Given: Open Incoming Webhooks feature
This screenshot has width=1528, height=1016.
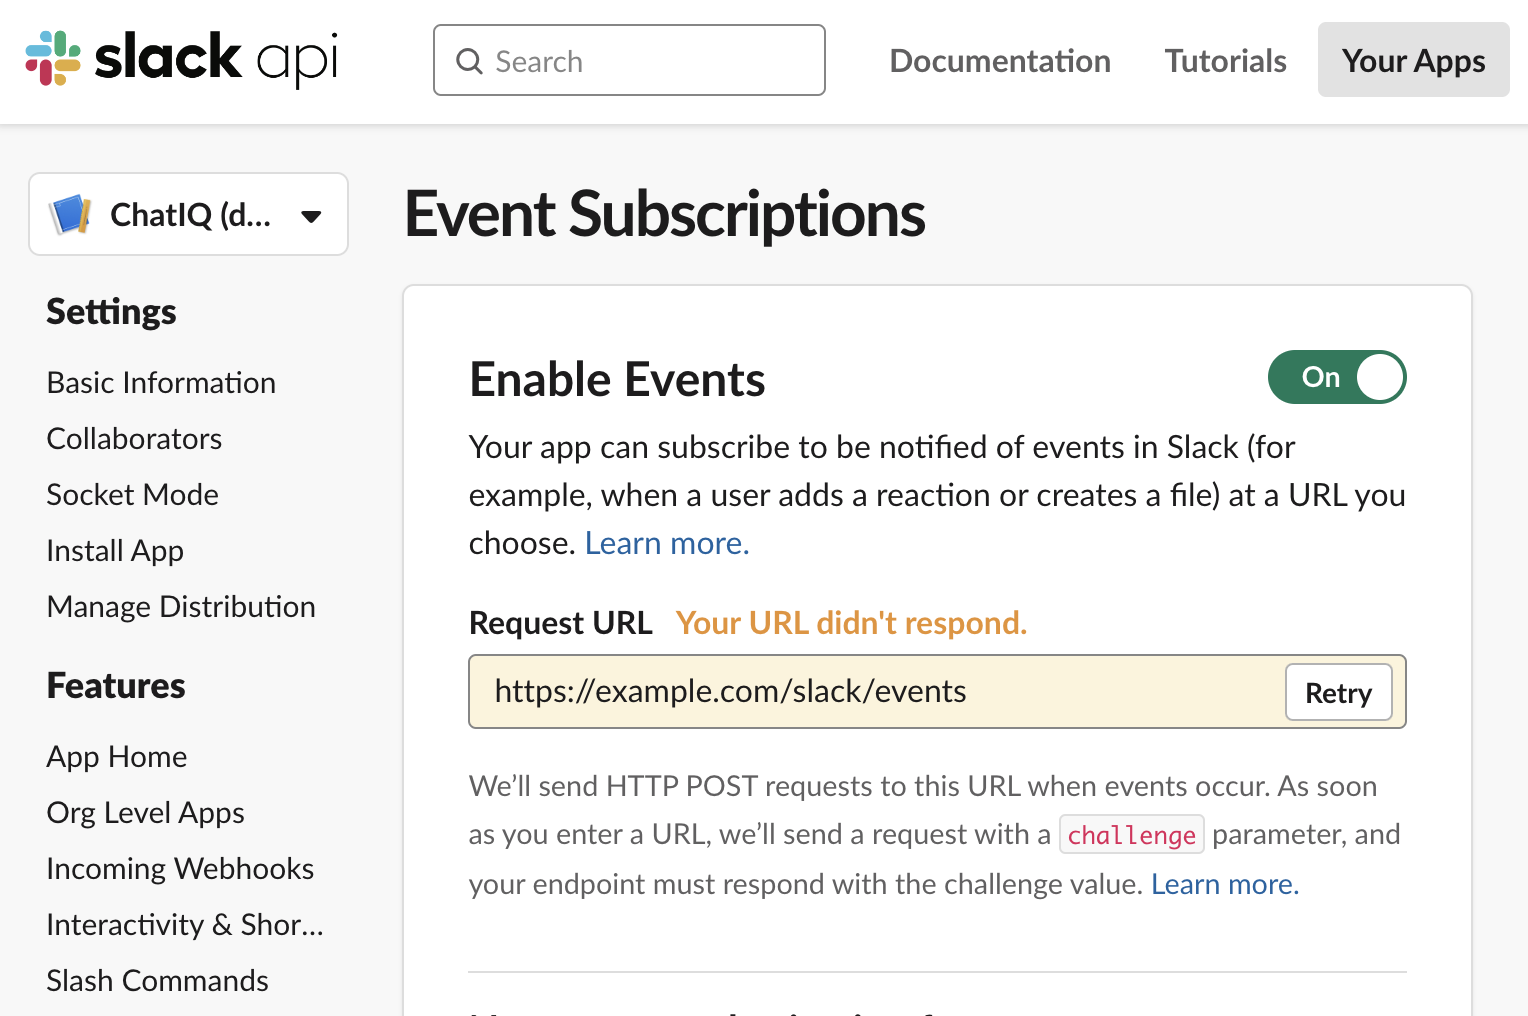Looking at the screenshot, I should click(180, 869).
